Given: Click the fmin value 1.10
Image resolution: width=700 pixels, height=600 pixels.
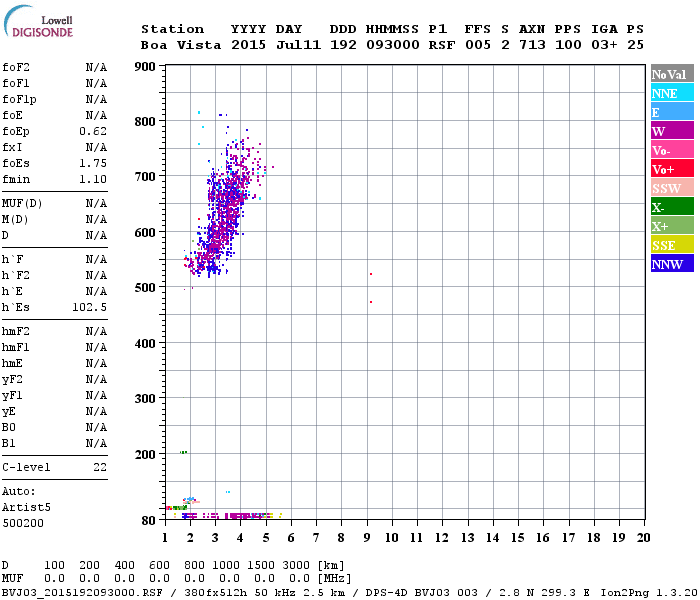Looking at the screenshot, I should coord(93,179).
